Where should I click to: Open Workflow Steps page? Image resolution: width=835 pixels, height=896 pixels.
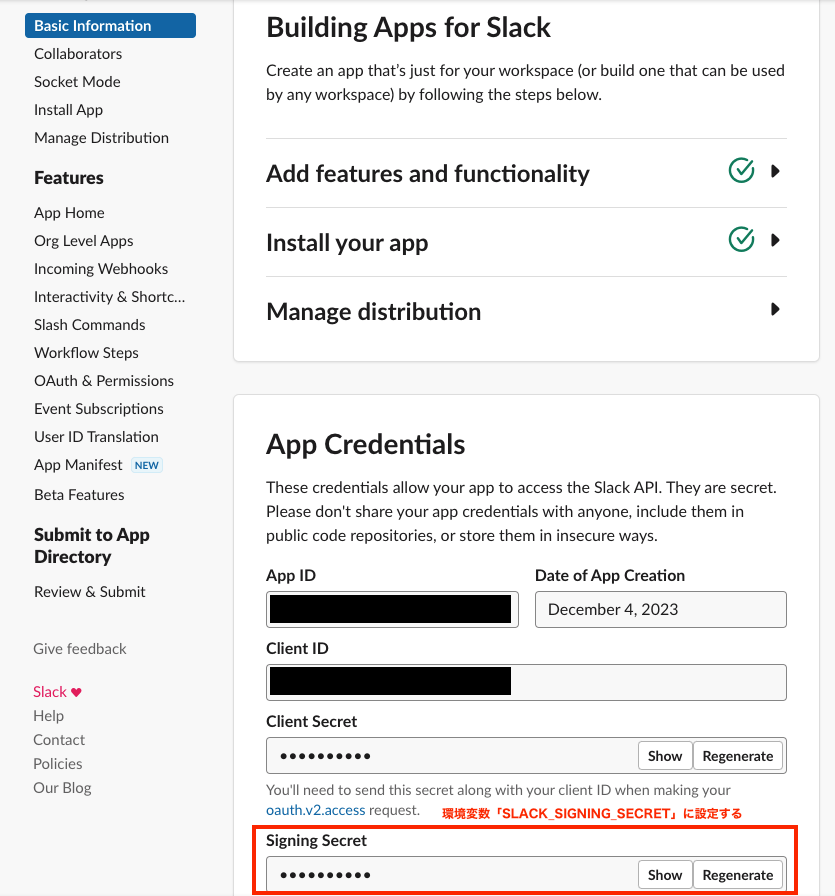tap(86, 353)
